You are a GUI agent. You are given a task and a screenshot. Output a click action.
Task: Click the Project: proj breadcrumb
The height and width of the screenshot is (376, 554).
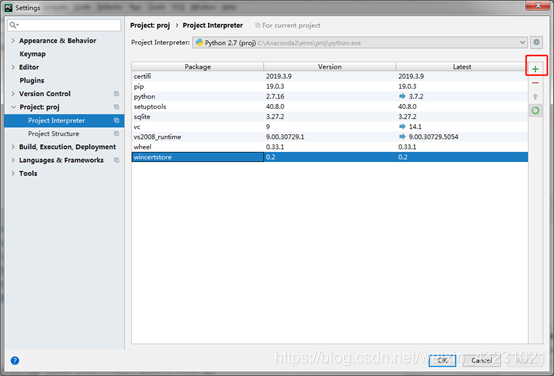tap(150, 25)
